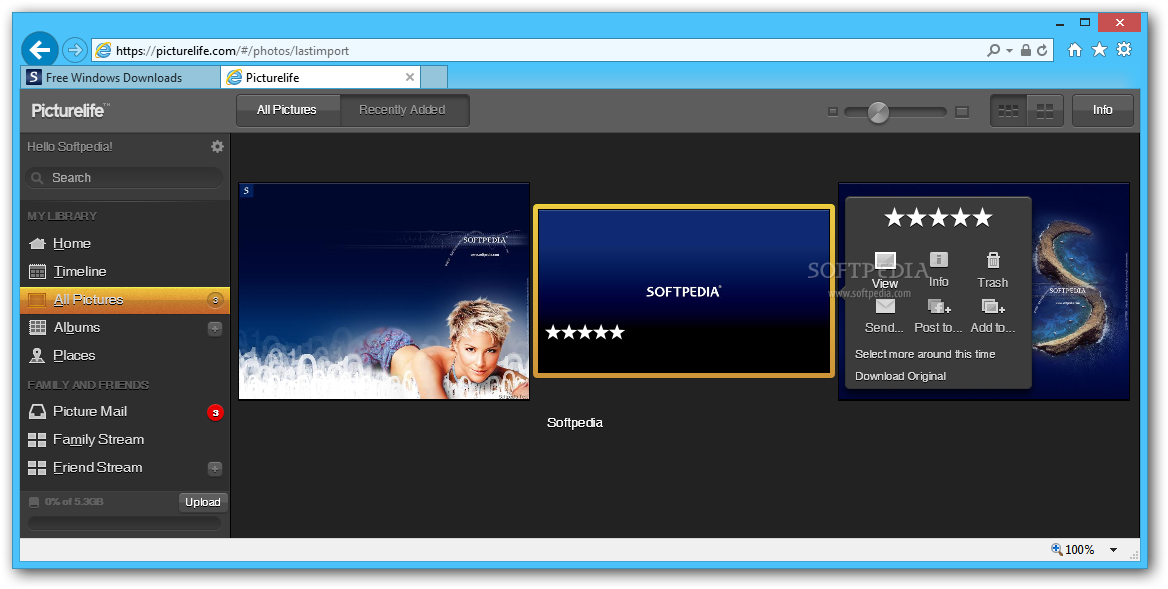Open the zoom level dropdown arrow
The width and height of the screenshot is (1168, 589).
point(1114,550)
